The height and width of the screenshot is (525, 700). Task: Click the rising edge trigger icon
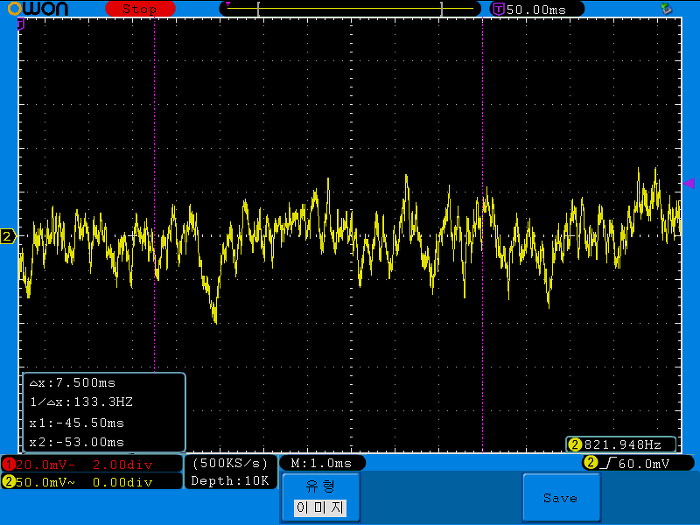[x=608, y=463]
